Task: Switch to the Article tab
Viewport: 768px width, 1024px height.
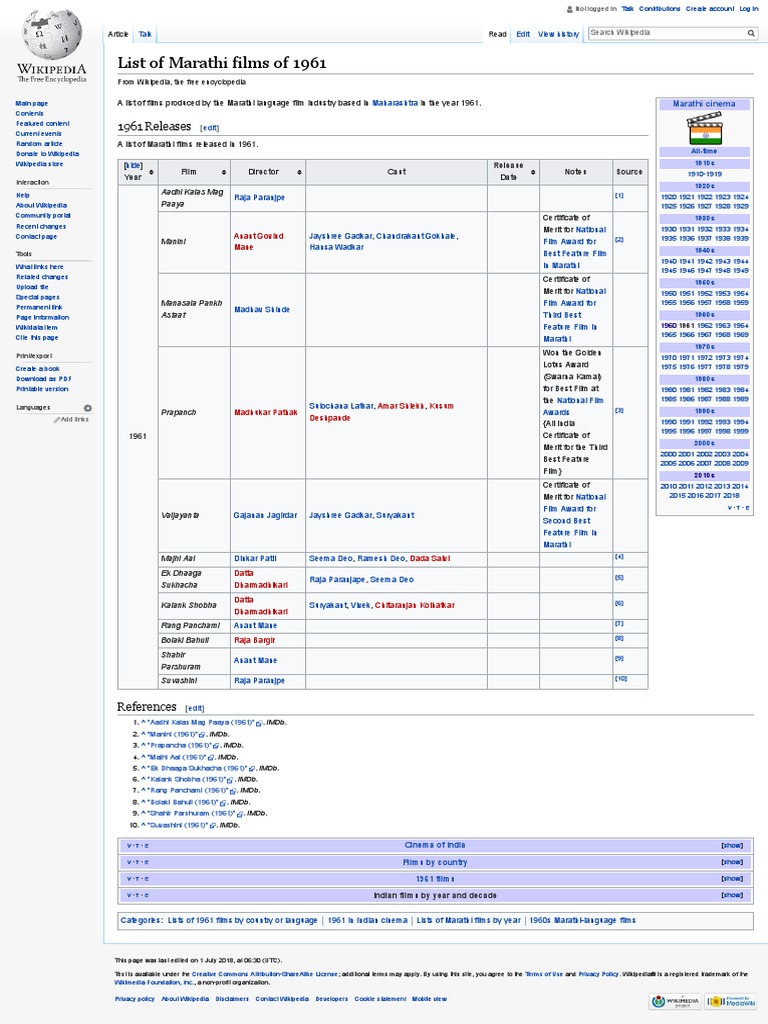Action: click(118, 34)
